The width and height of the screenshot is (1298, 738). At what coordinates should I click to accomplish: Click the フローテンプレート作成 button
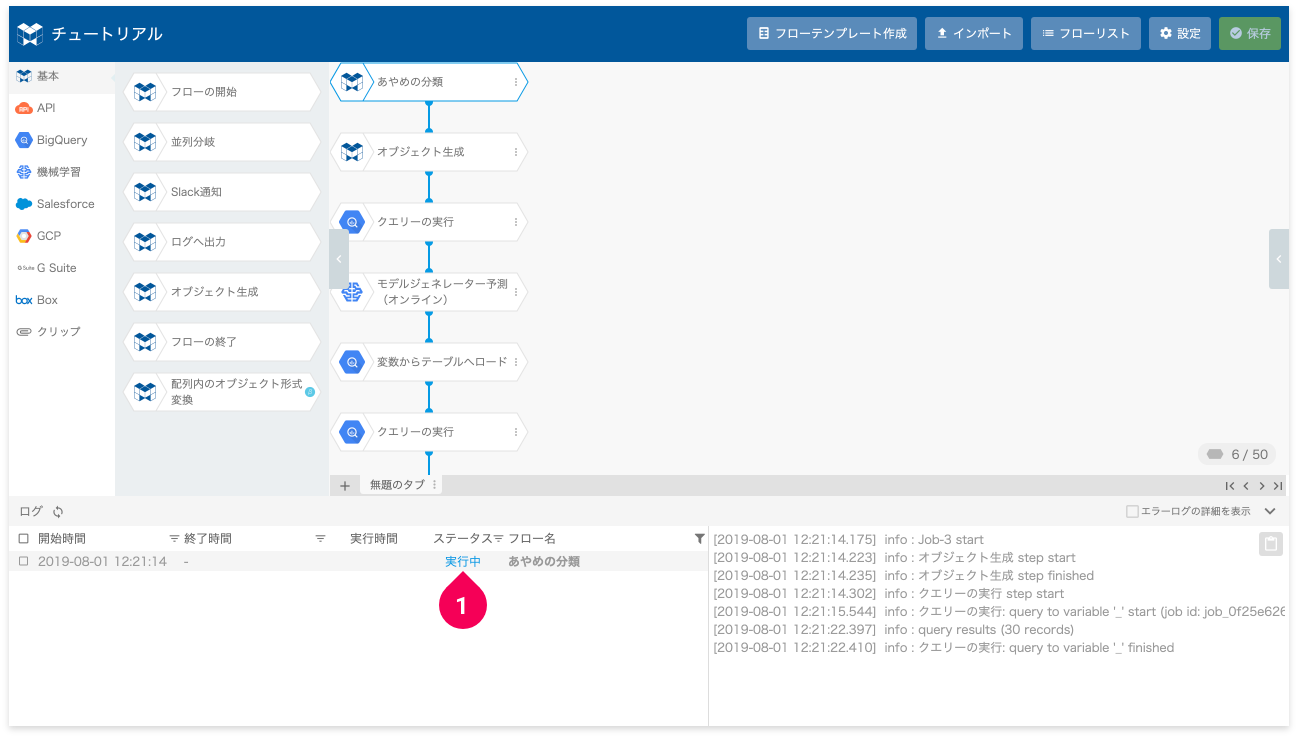(832, 33)
